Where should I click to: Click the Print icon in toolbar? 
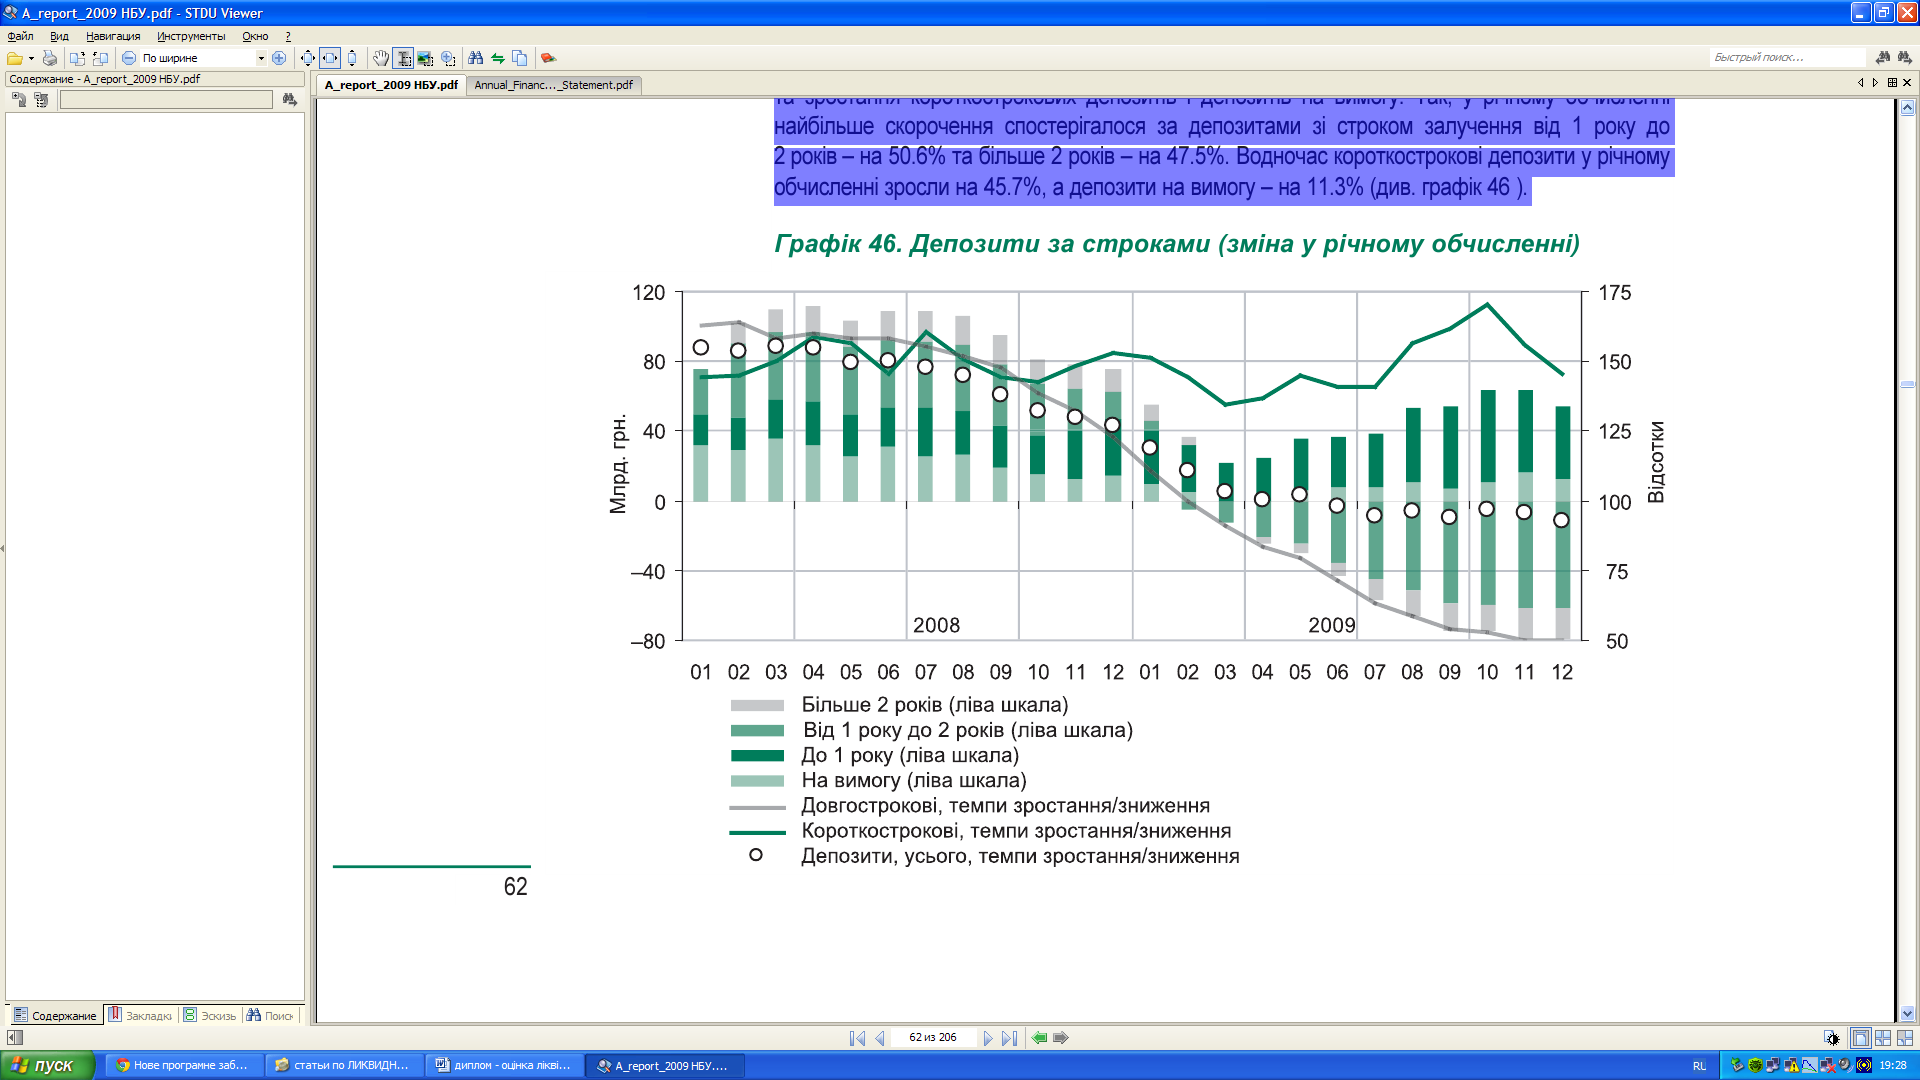click(x=49, y=58)
